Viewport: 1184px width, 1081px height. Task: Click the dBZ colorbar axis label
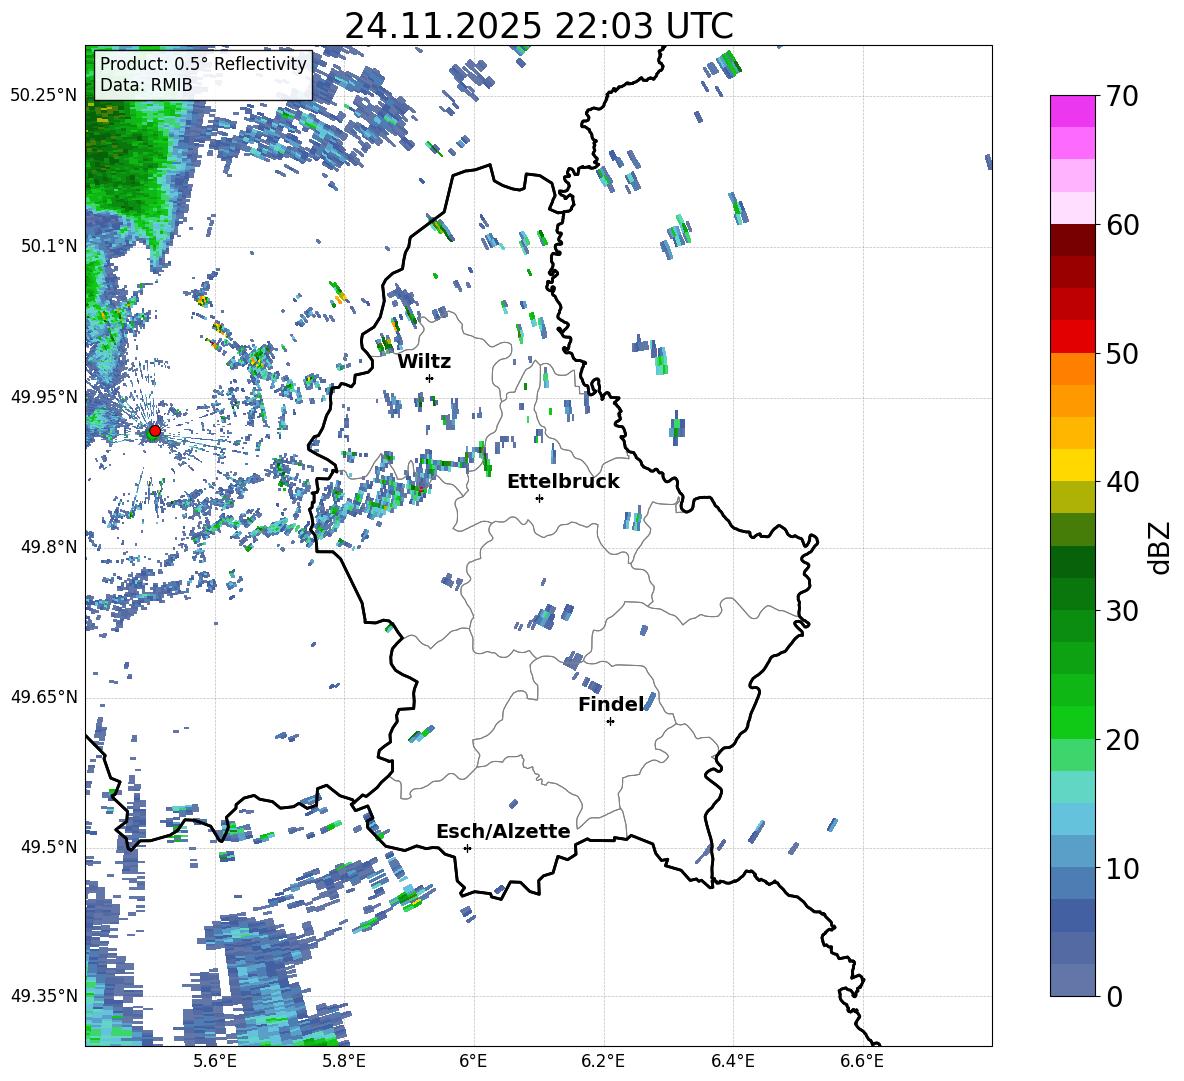tap(1161, 547)
